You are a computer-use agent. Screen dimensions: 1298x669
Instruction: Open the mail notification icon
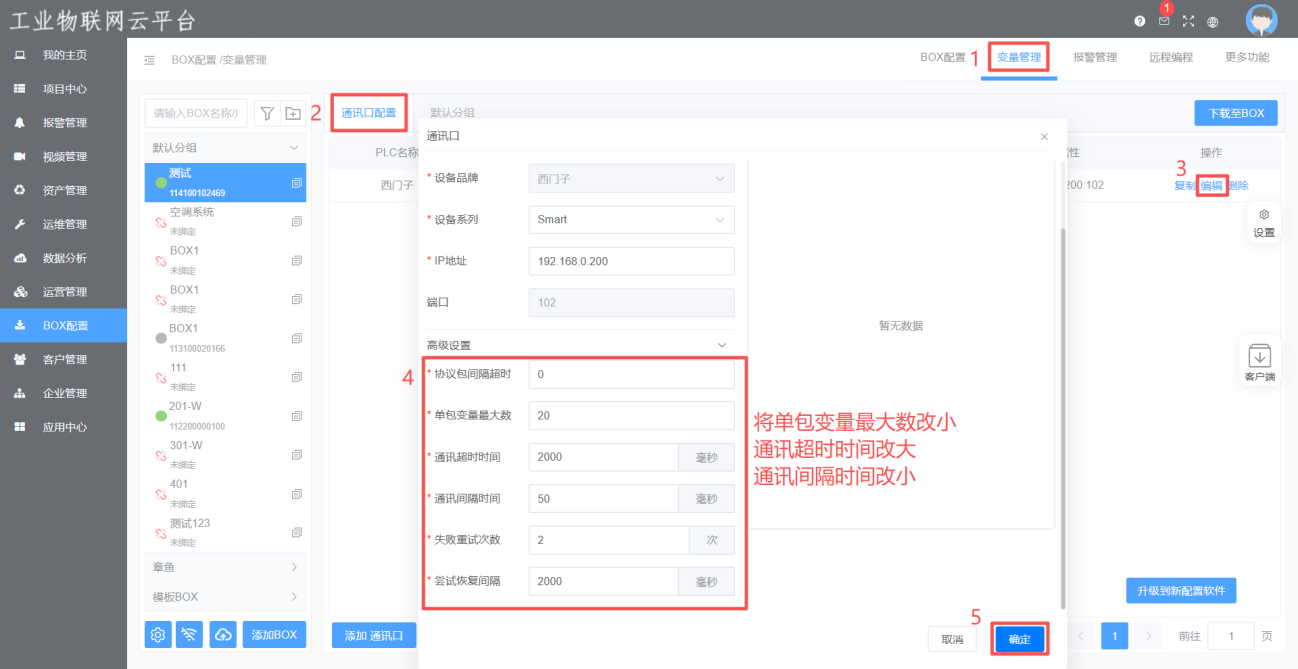(1164, 20)
